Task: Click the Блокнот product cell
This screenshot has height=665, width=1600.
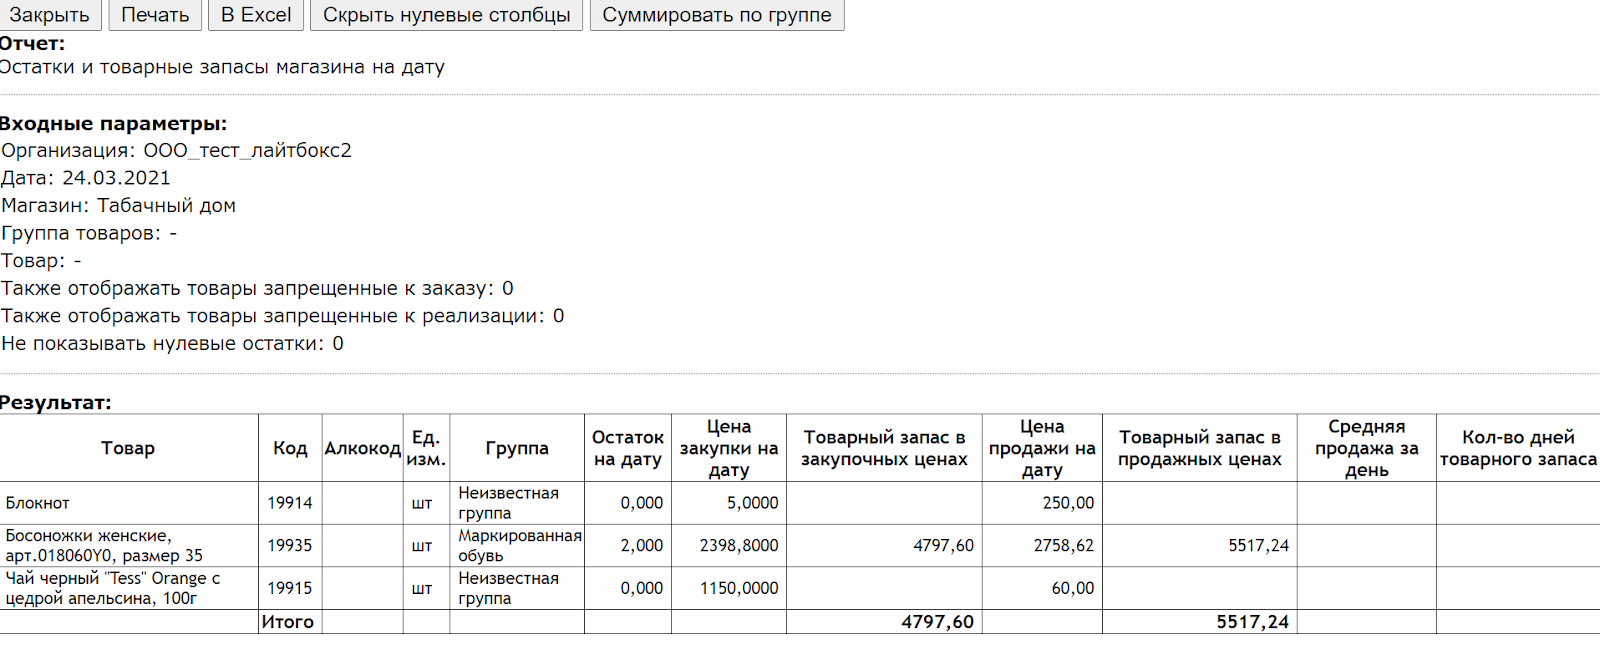Action: (x=38, y=503)
